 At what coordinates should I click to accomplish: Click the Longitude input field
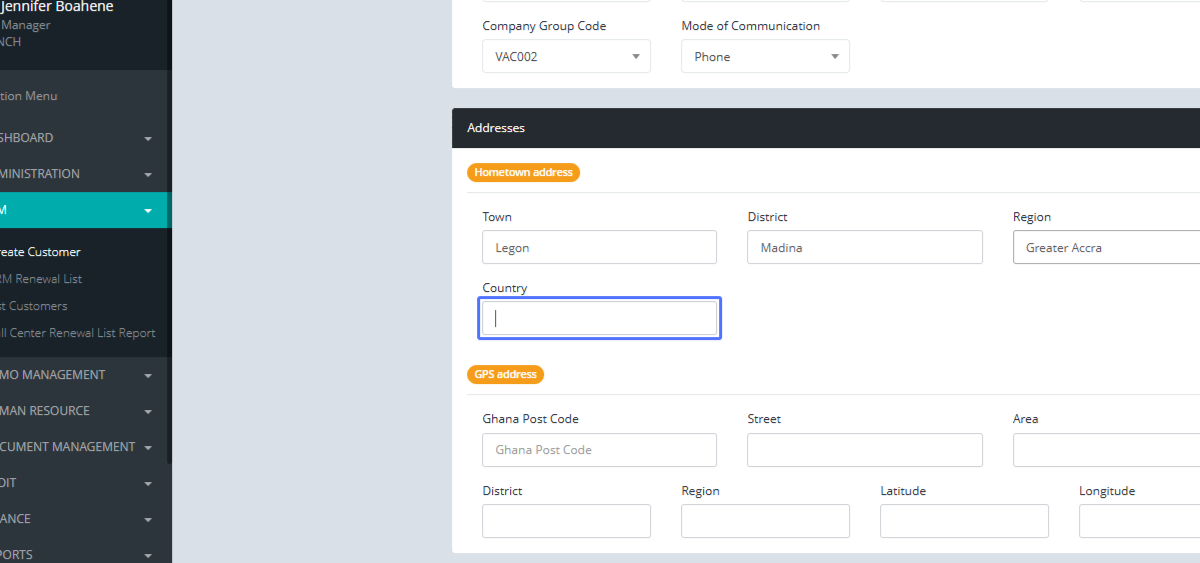tap(1139, 521)
